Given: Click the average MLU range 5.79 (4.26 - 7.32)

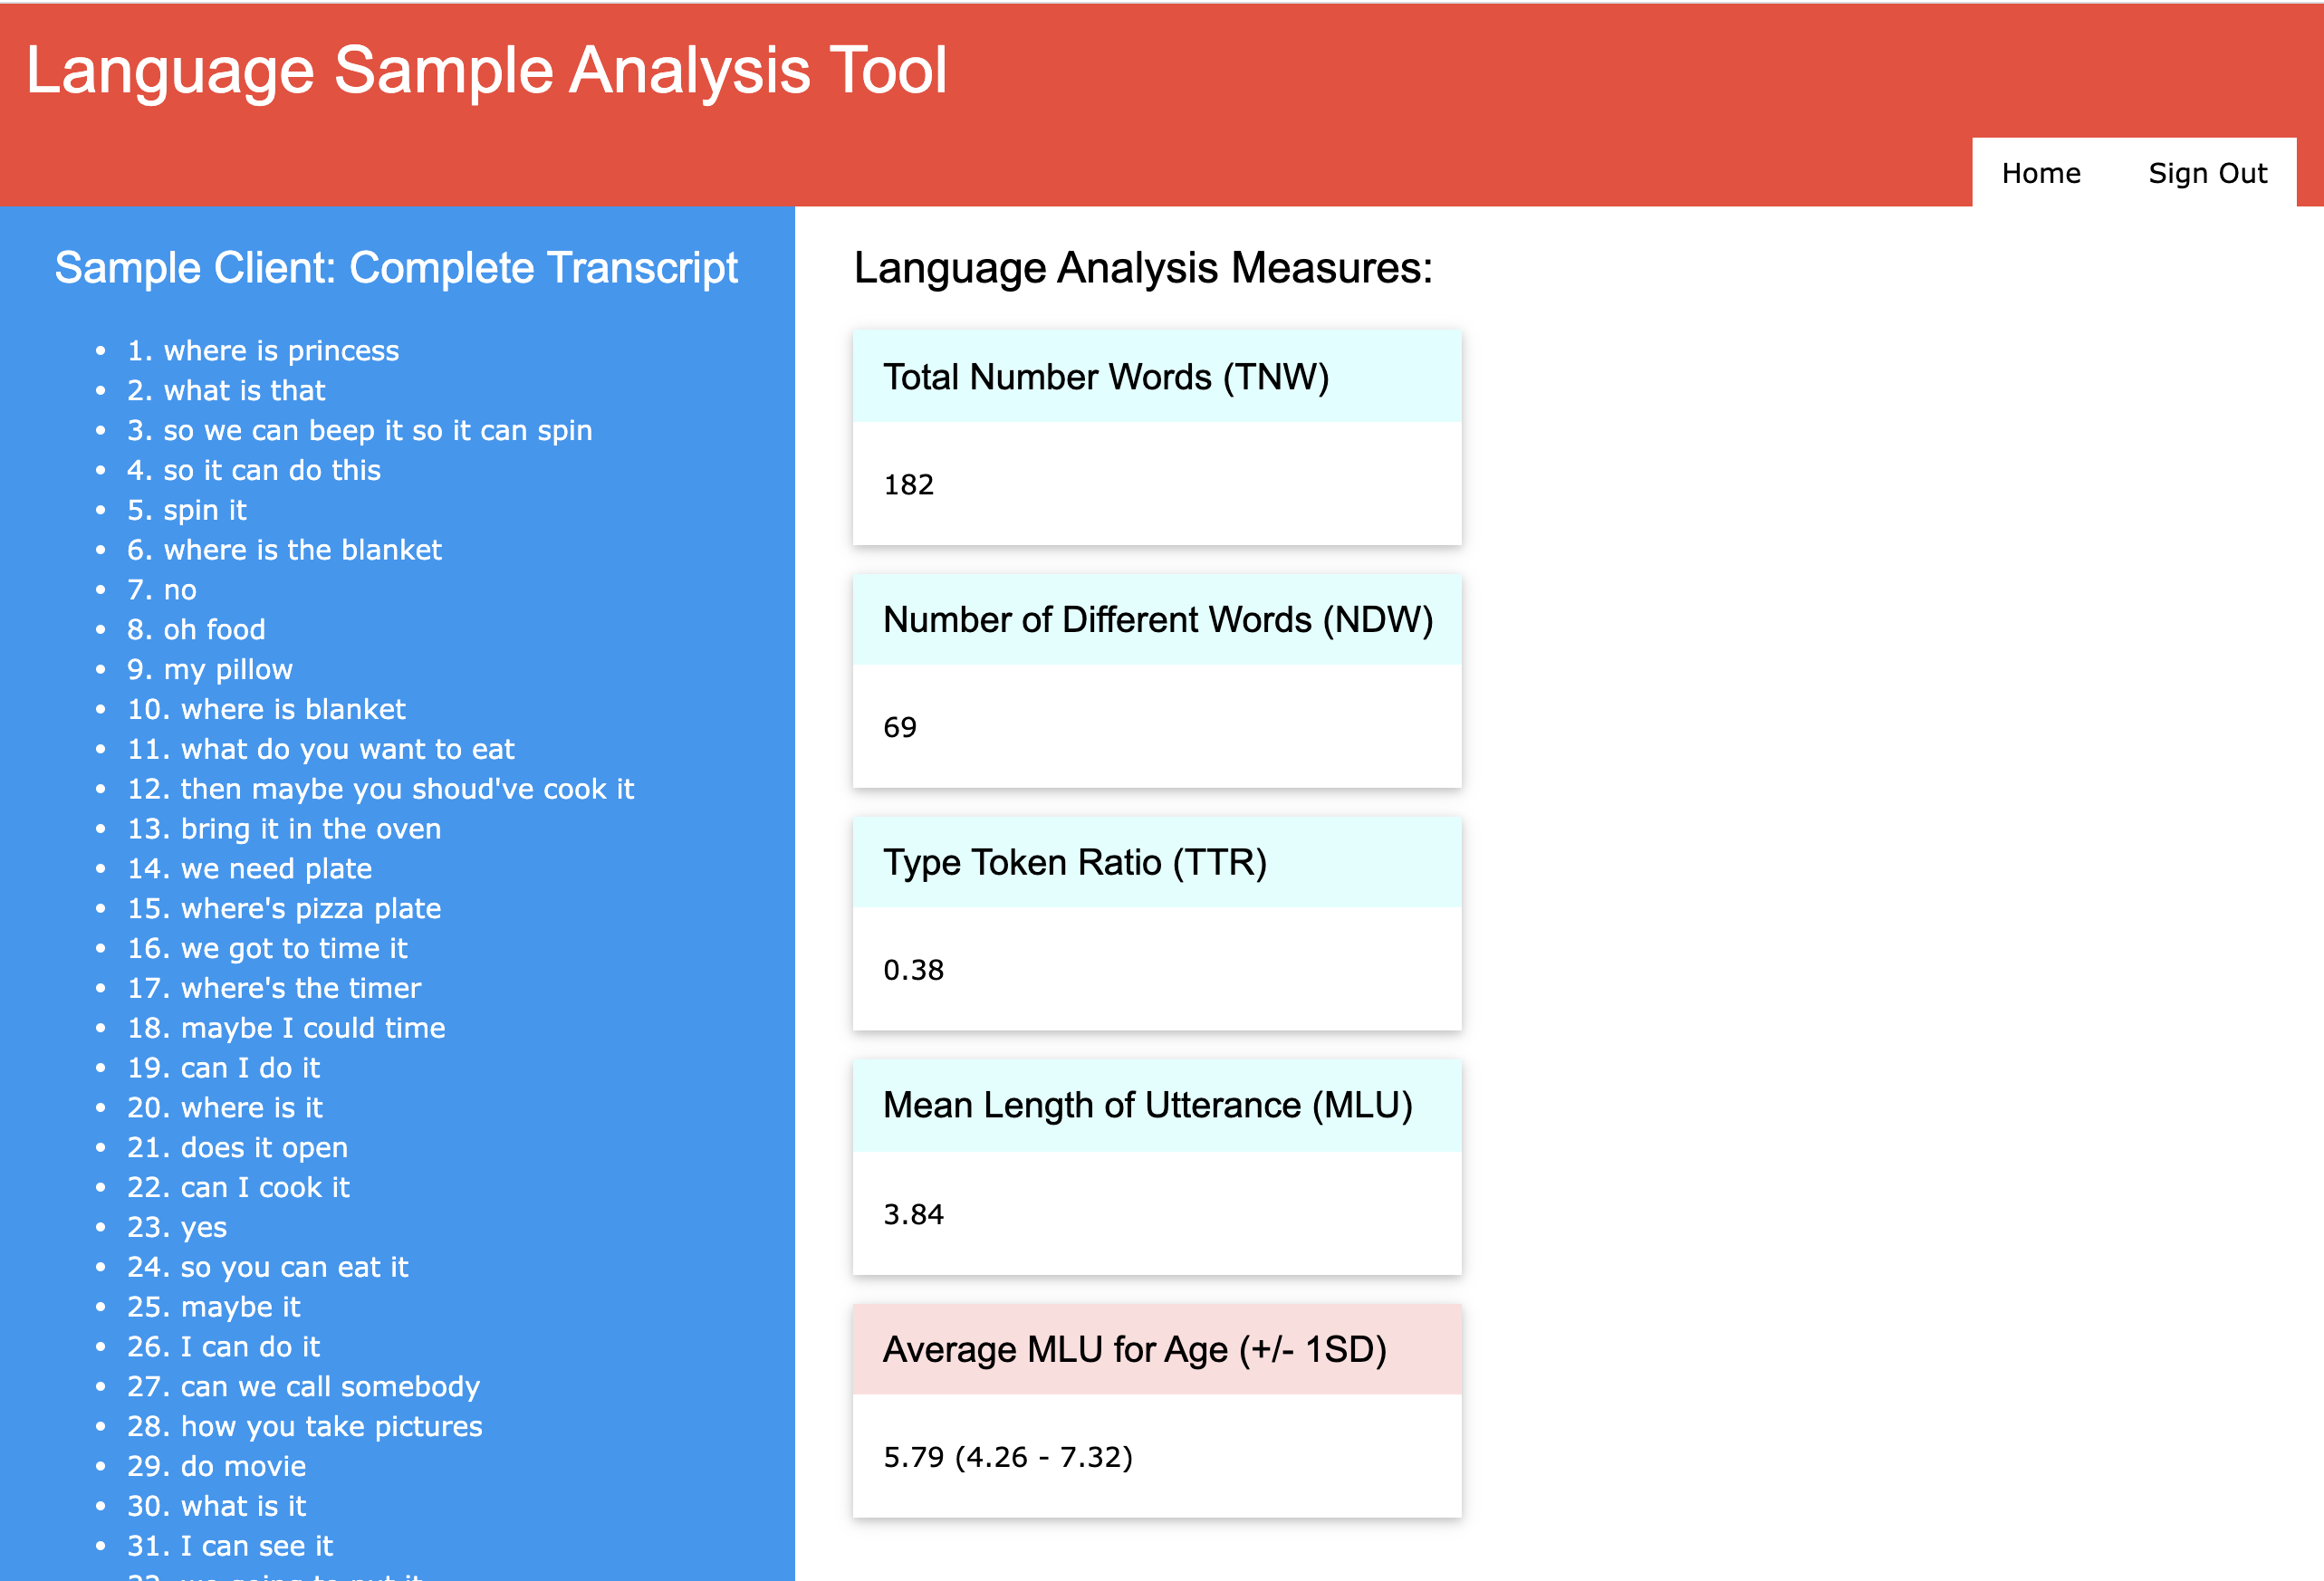Looking at the screenshot, I should [1007, 1457].
